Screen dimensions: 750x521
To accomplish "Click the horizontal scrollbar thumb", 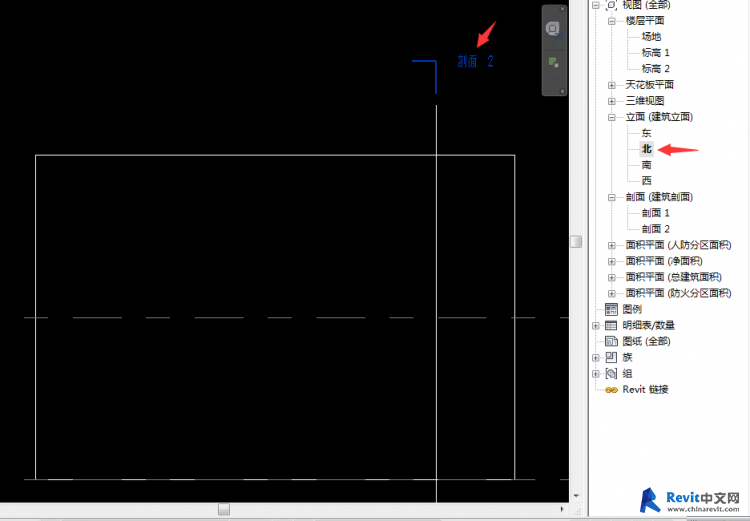I will (x=224, y=509).
